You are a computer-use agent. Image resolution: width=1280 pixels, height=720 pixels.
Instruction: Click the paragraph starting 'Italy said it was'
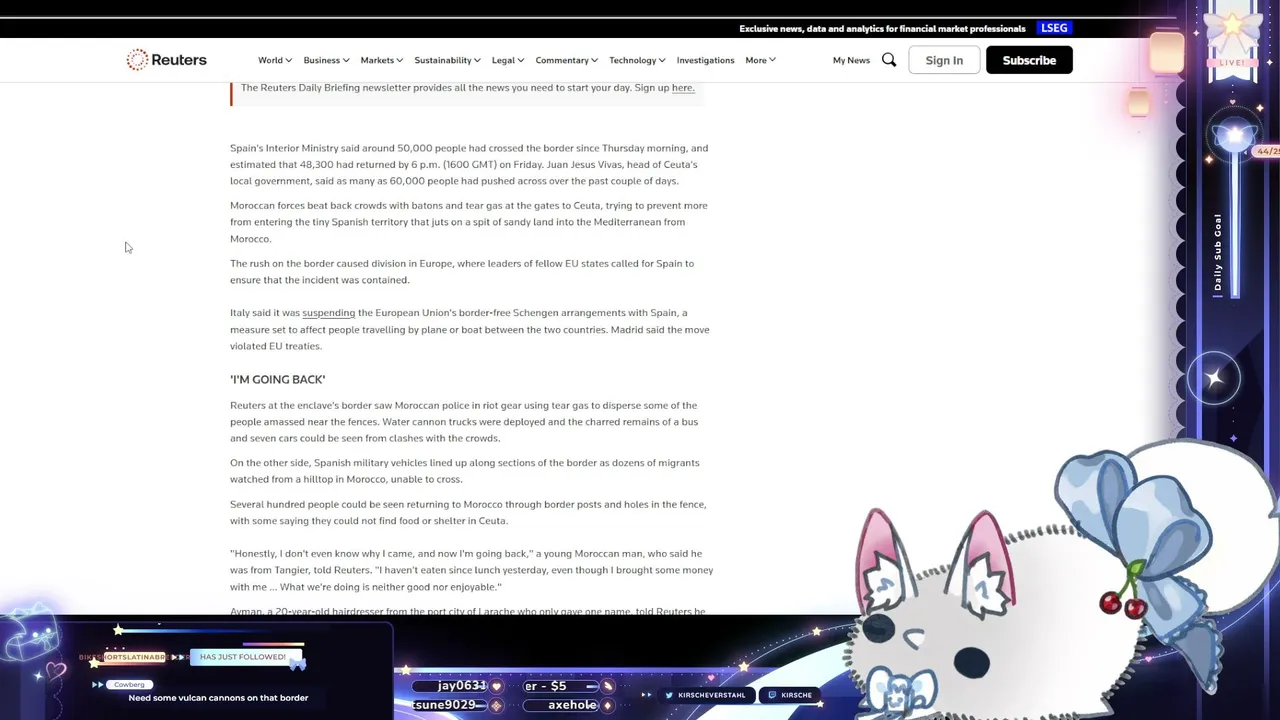(x=470, y=329)
